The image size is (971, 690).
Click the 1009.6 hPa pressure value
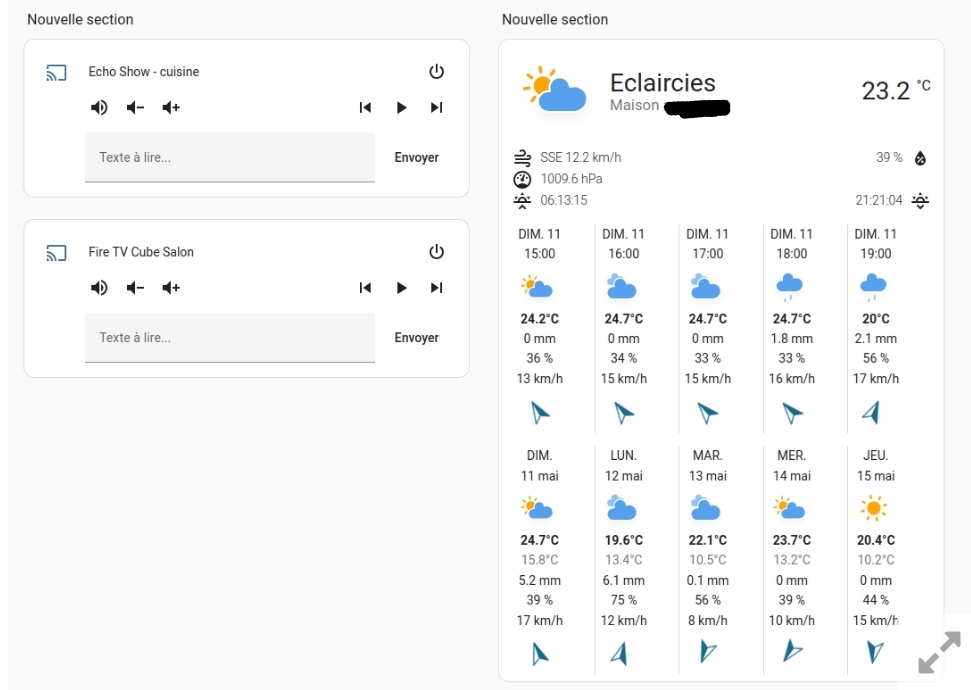coord(572,179)
